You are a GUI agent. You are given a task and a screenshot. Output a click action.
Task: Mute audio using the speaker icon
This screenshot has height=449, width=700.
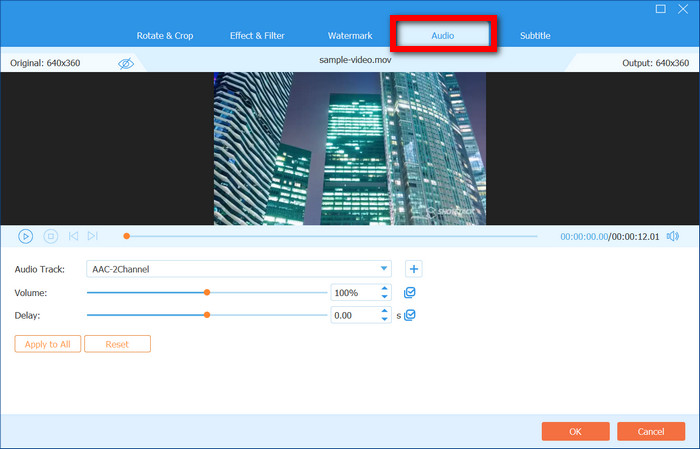click(672, 236)
